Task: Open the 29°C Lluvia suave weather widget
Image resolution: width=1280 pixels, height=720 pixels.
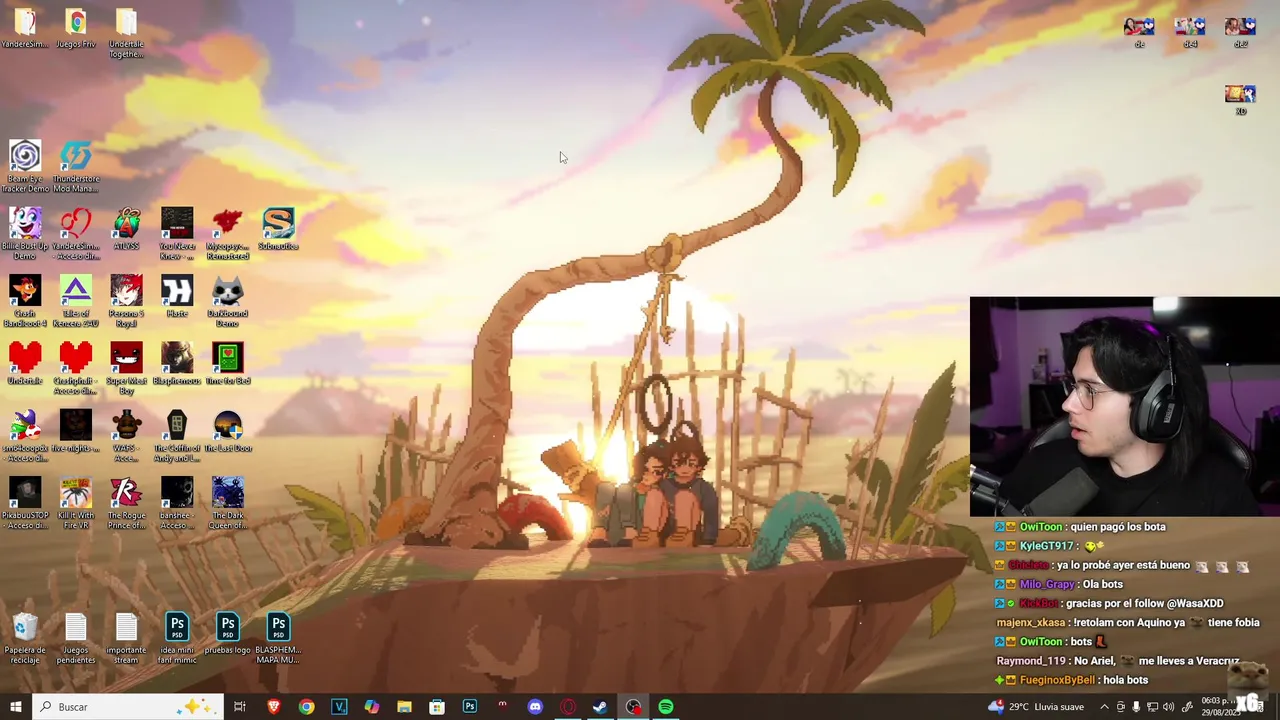Action: coord(1036,707)
